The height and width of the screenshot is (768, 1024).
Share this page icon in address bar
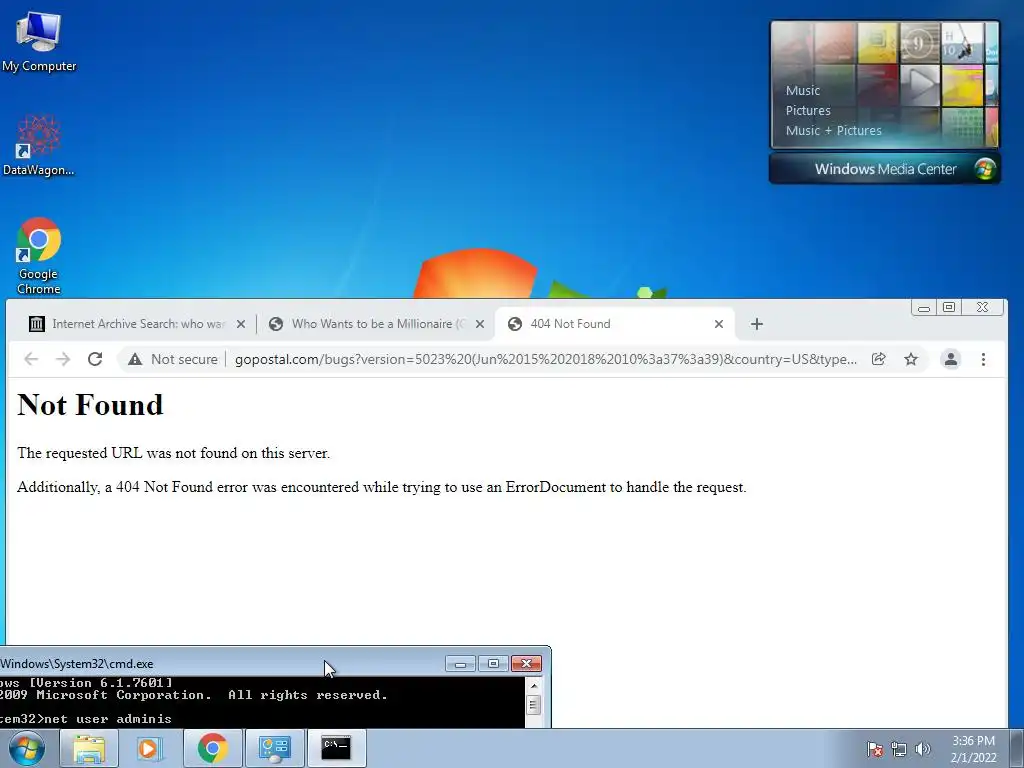[878, 359]
